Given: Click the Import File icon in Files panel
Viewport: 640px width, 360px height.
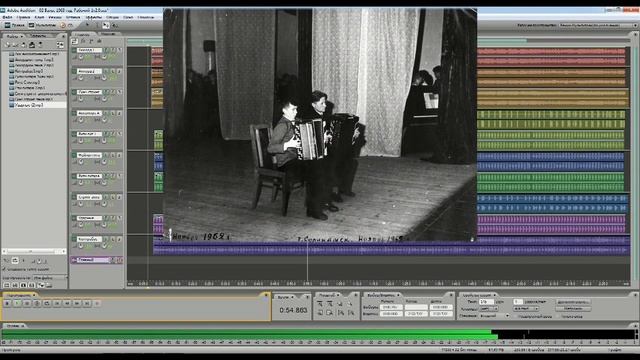Looking at the screenshot, I should coord(7,45).
